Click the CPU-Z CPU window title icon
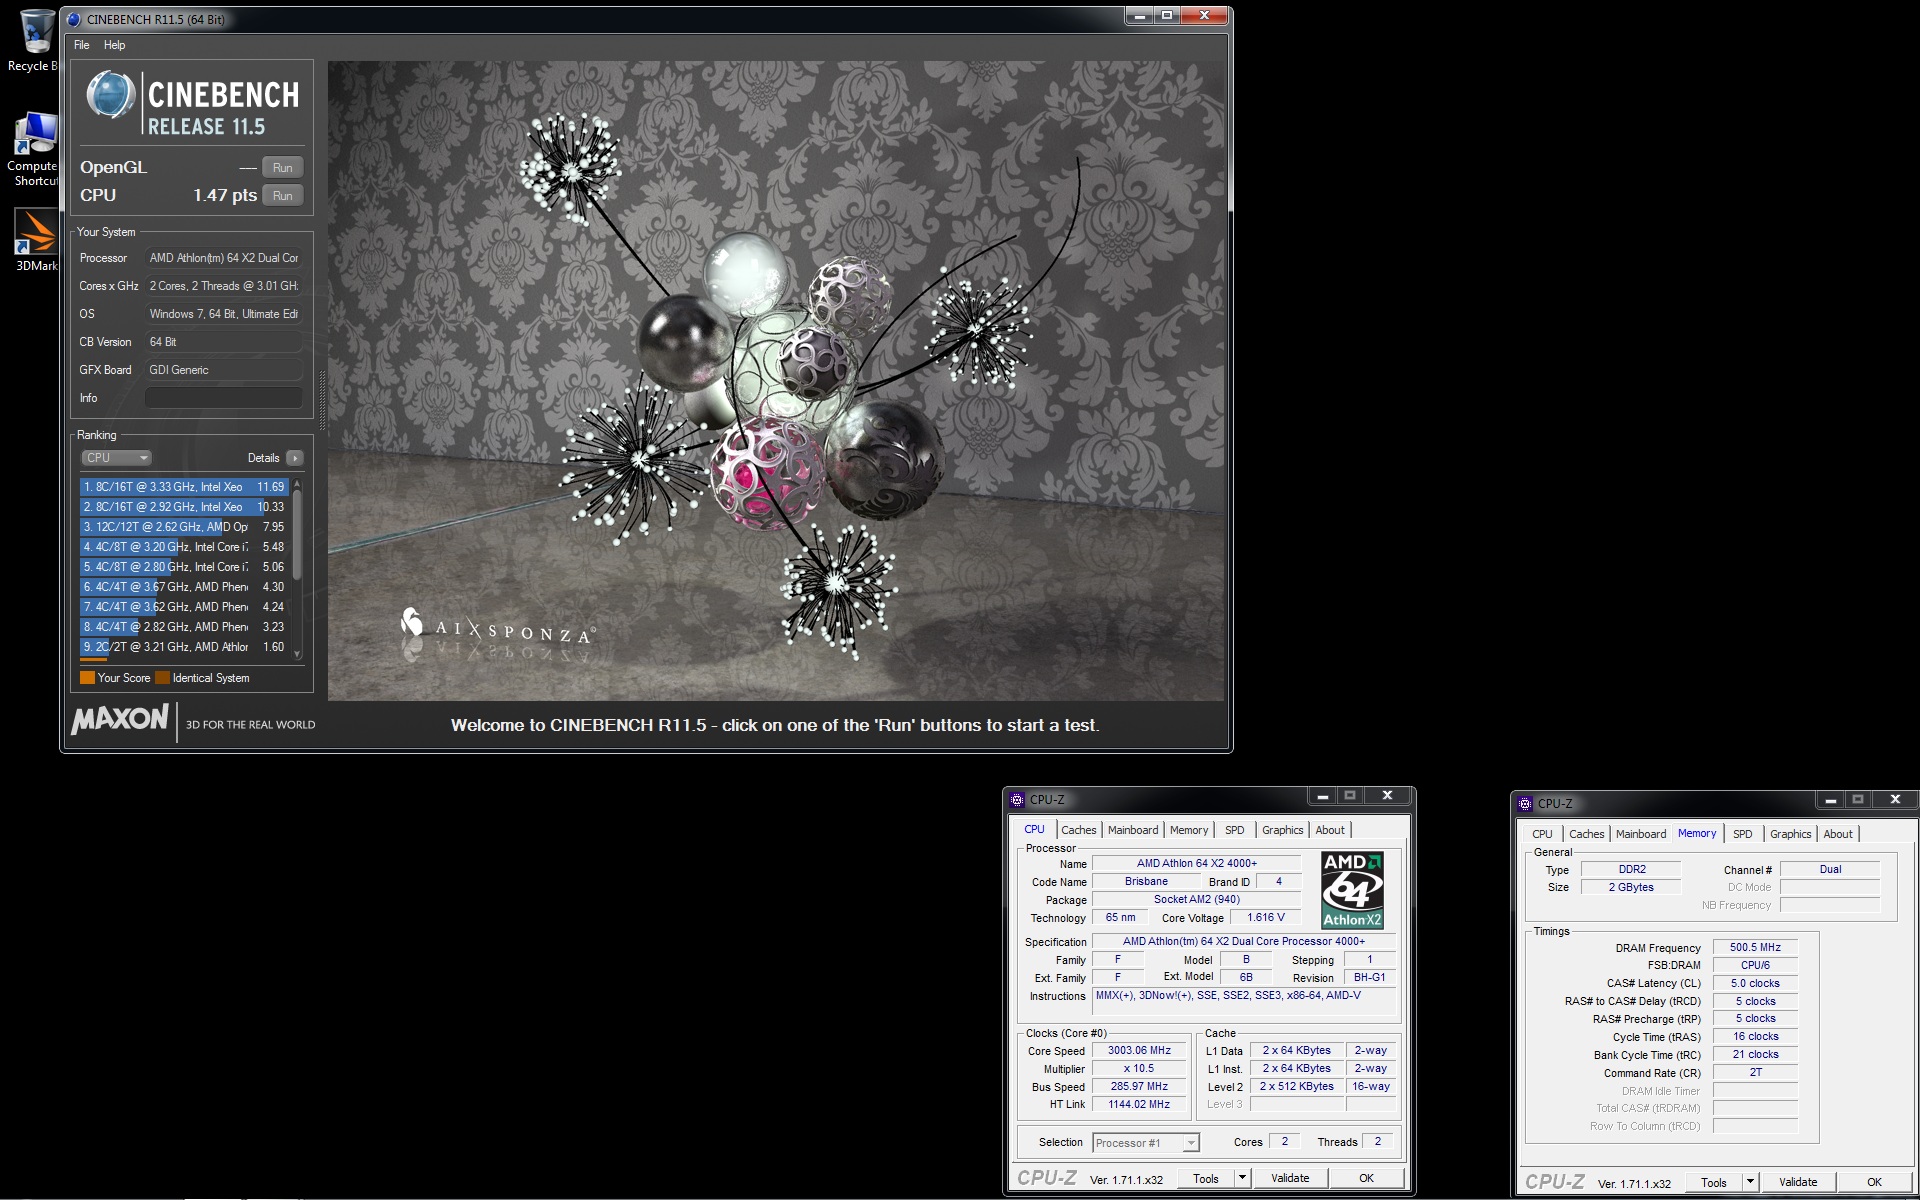This screenshot has height=1200, width=1920. [x=1017, y=800]
